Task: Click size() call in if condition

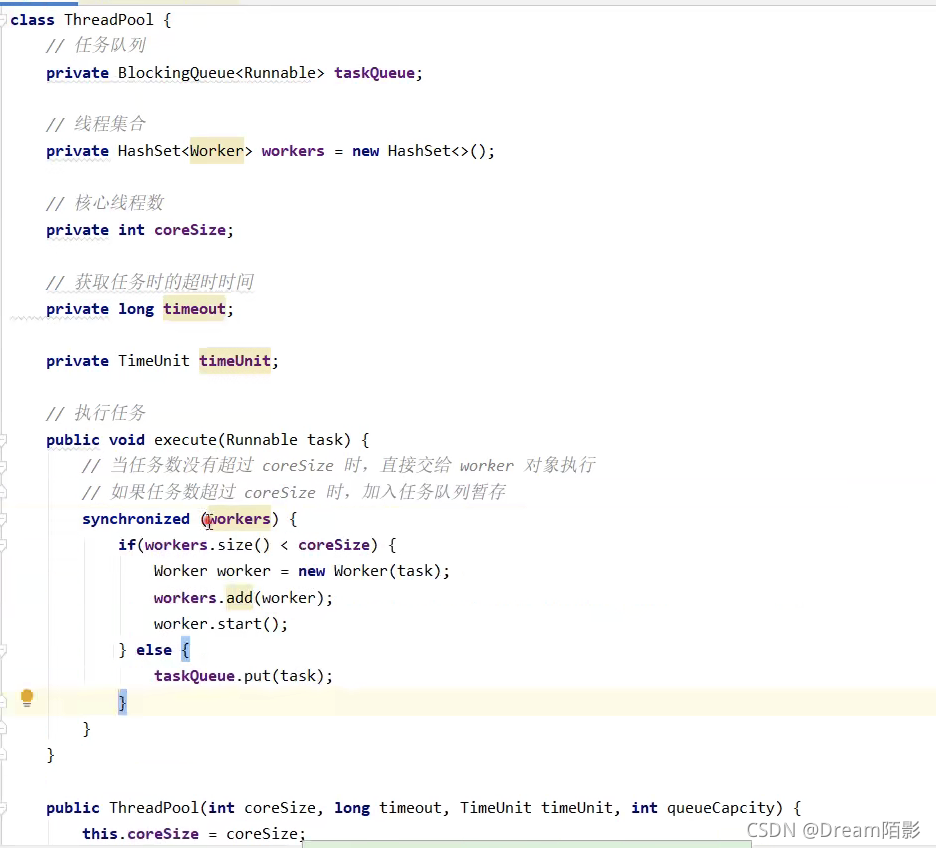Action: [244, 545]
